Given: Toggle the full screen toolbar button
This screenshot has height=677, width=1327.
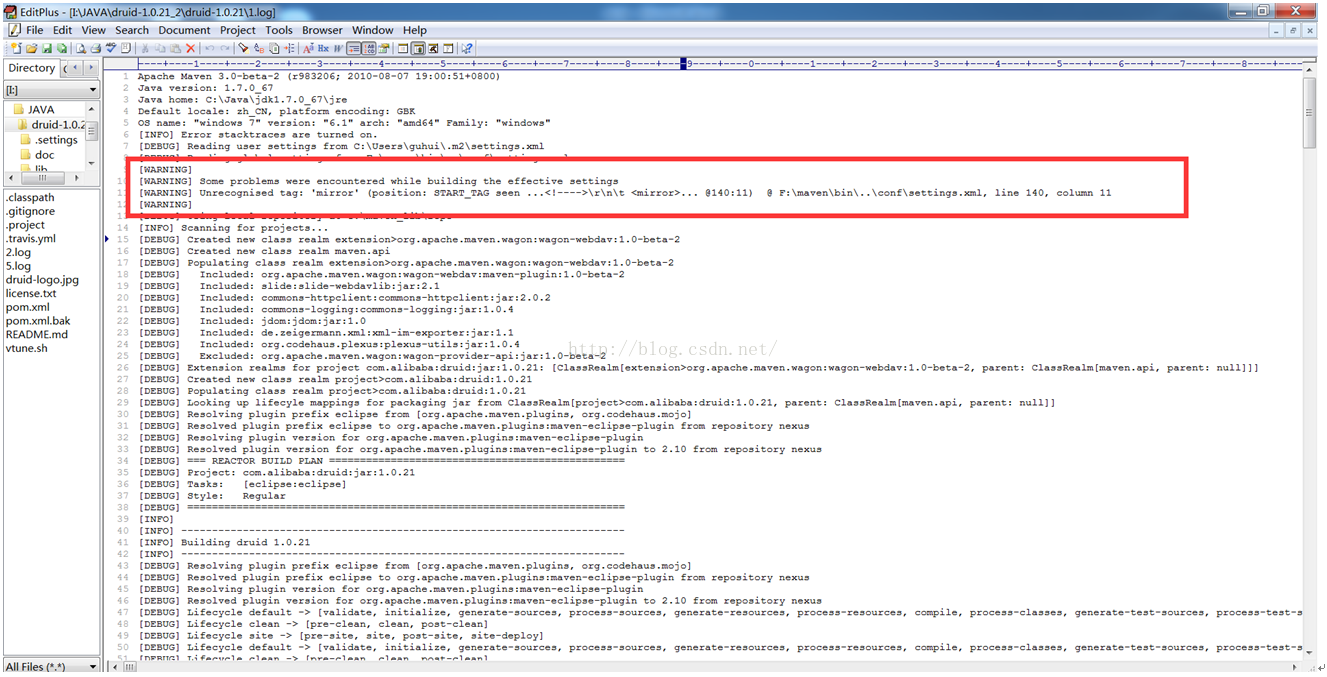Looking at the screenshot, I should point(447,48).
